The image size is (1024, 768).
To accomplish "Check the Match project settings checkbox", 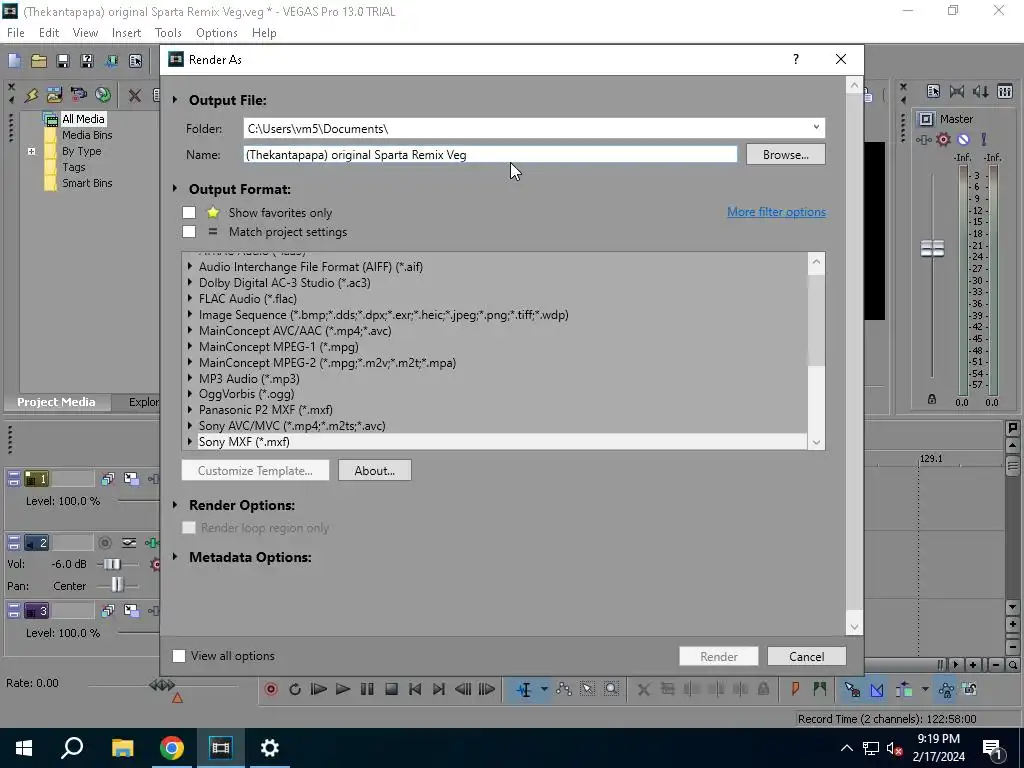I will pyautogui.click(x=189, y=231).
